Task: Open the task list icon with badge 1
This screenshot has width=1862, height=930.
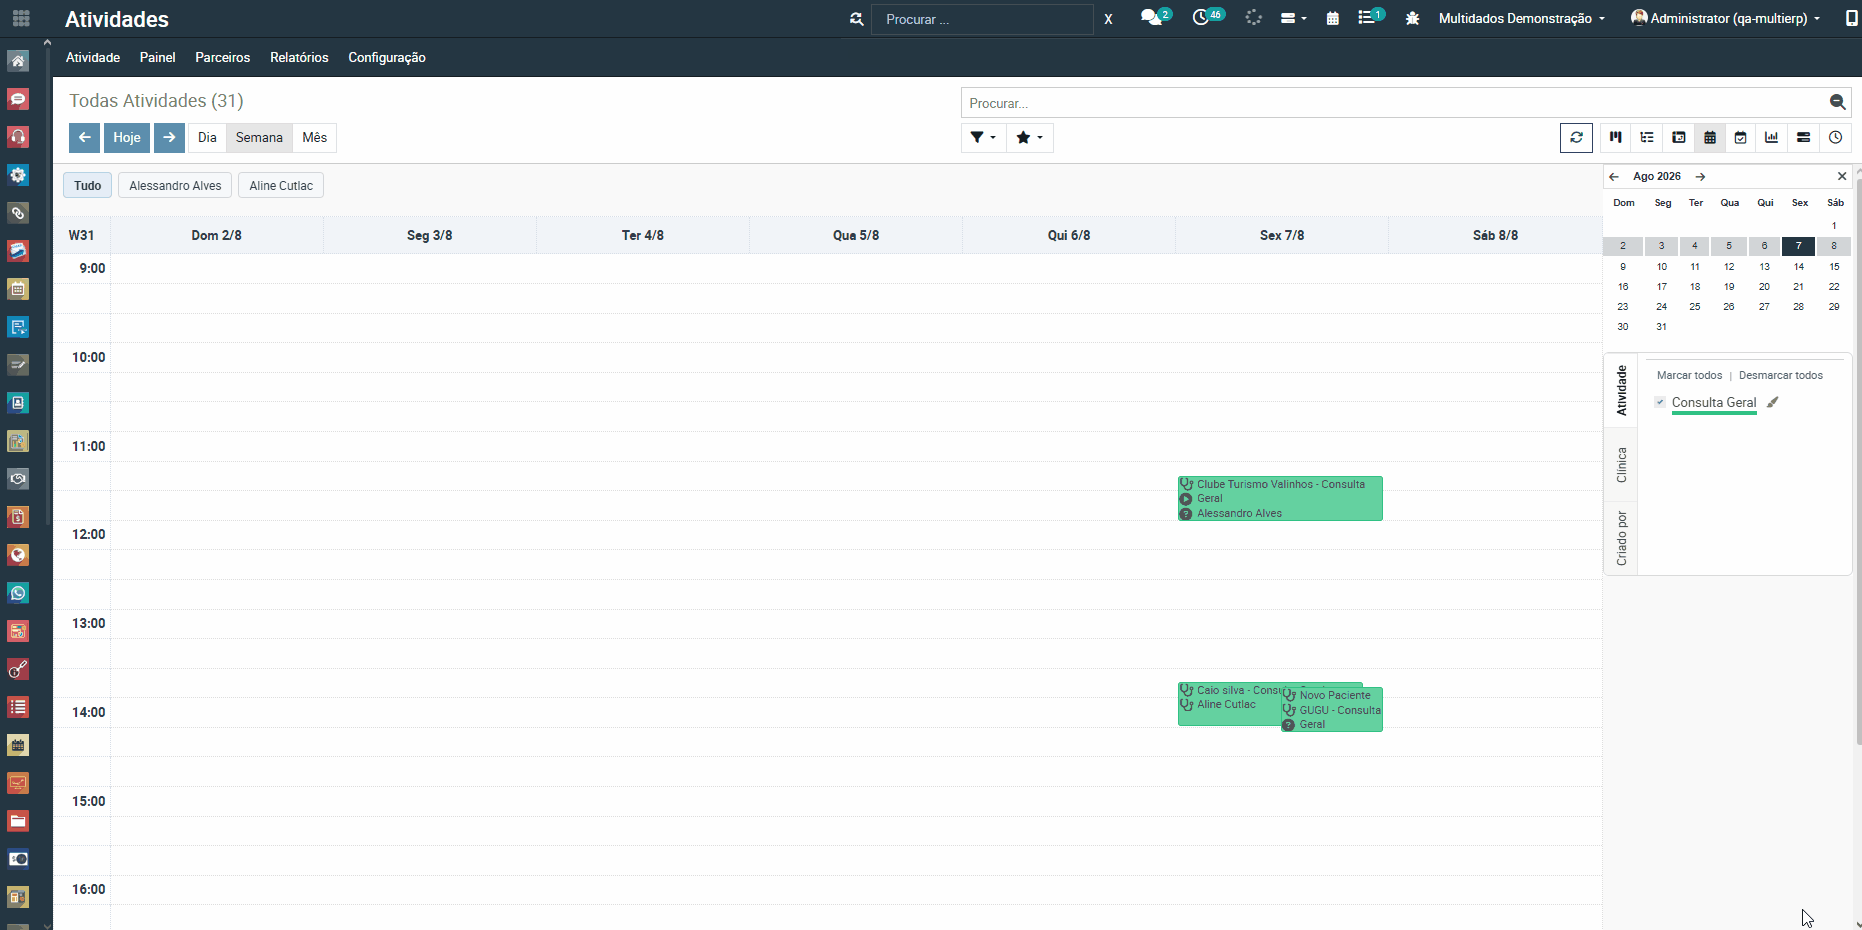Action: (1371, 18)
